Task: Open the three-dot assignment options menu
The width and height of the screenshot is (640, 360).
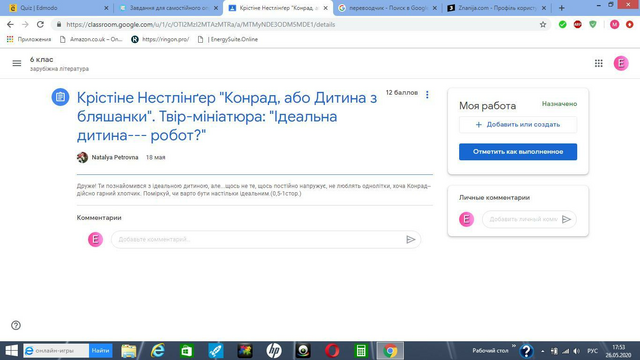Action: pyautogui.click(x=427, y=94)
